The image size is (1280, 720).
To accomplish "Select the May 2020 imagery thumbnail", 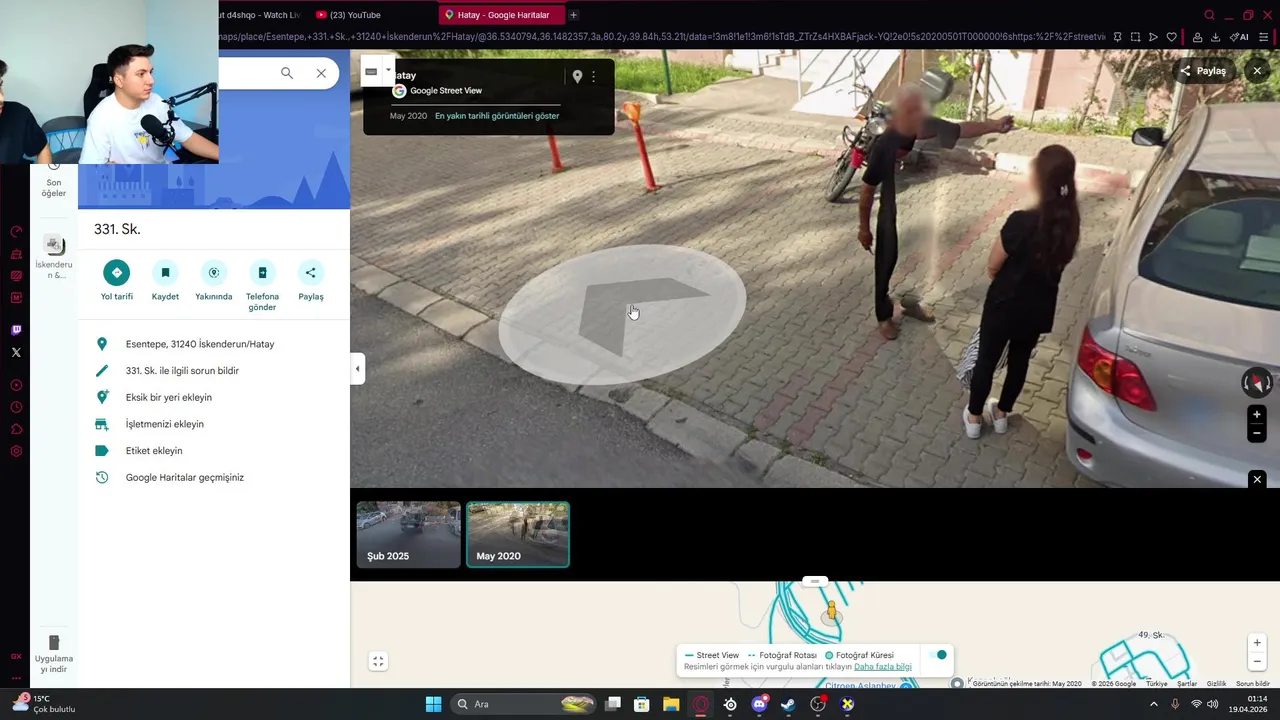I will [518, 535].
